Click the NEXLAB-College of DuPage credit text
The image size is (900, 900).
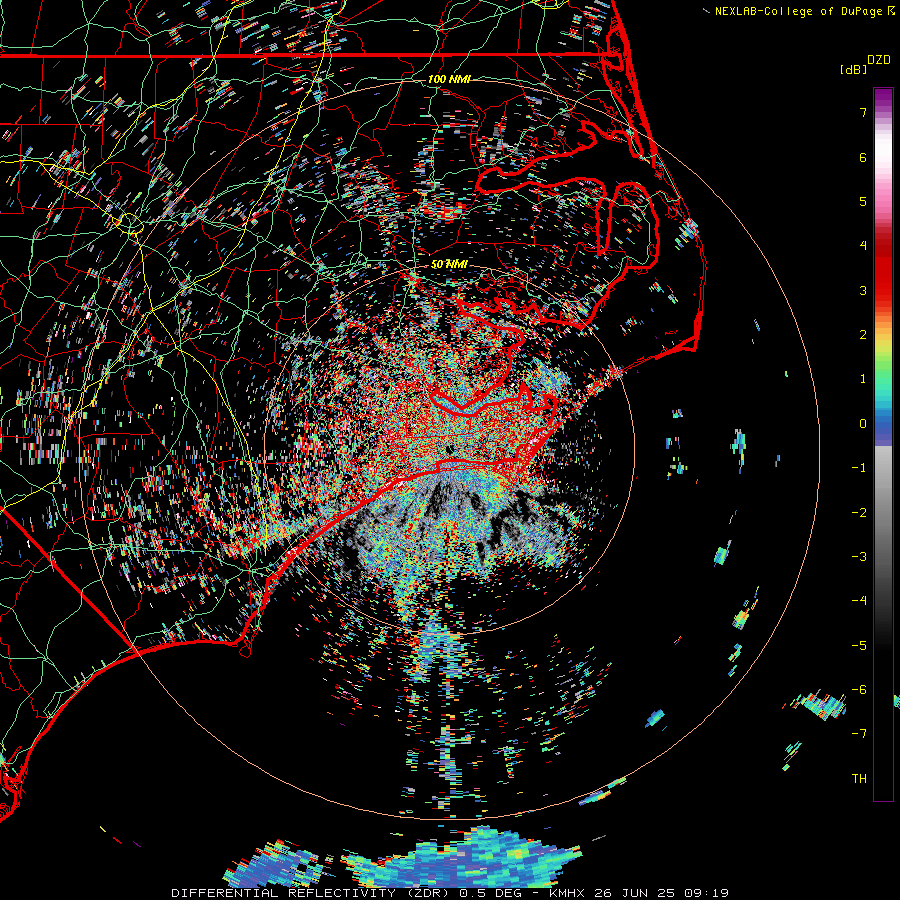click(798, 11)
